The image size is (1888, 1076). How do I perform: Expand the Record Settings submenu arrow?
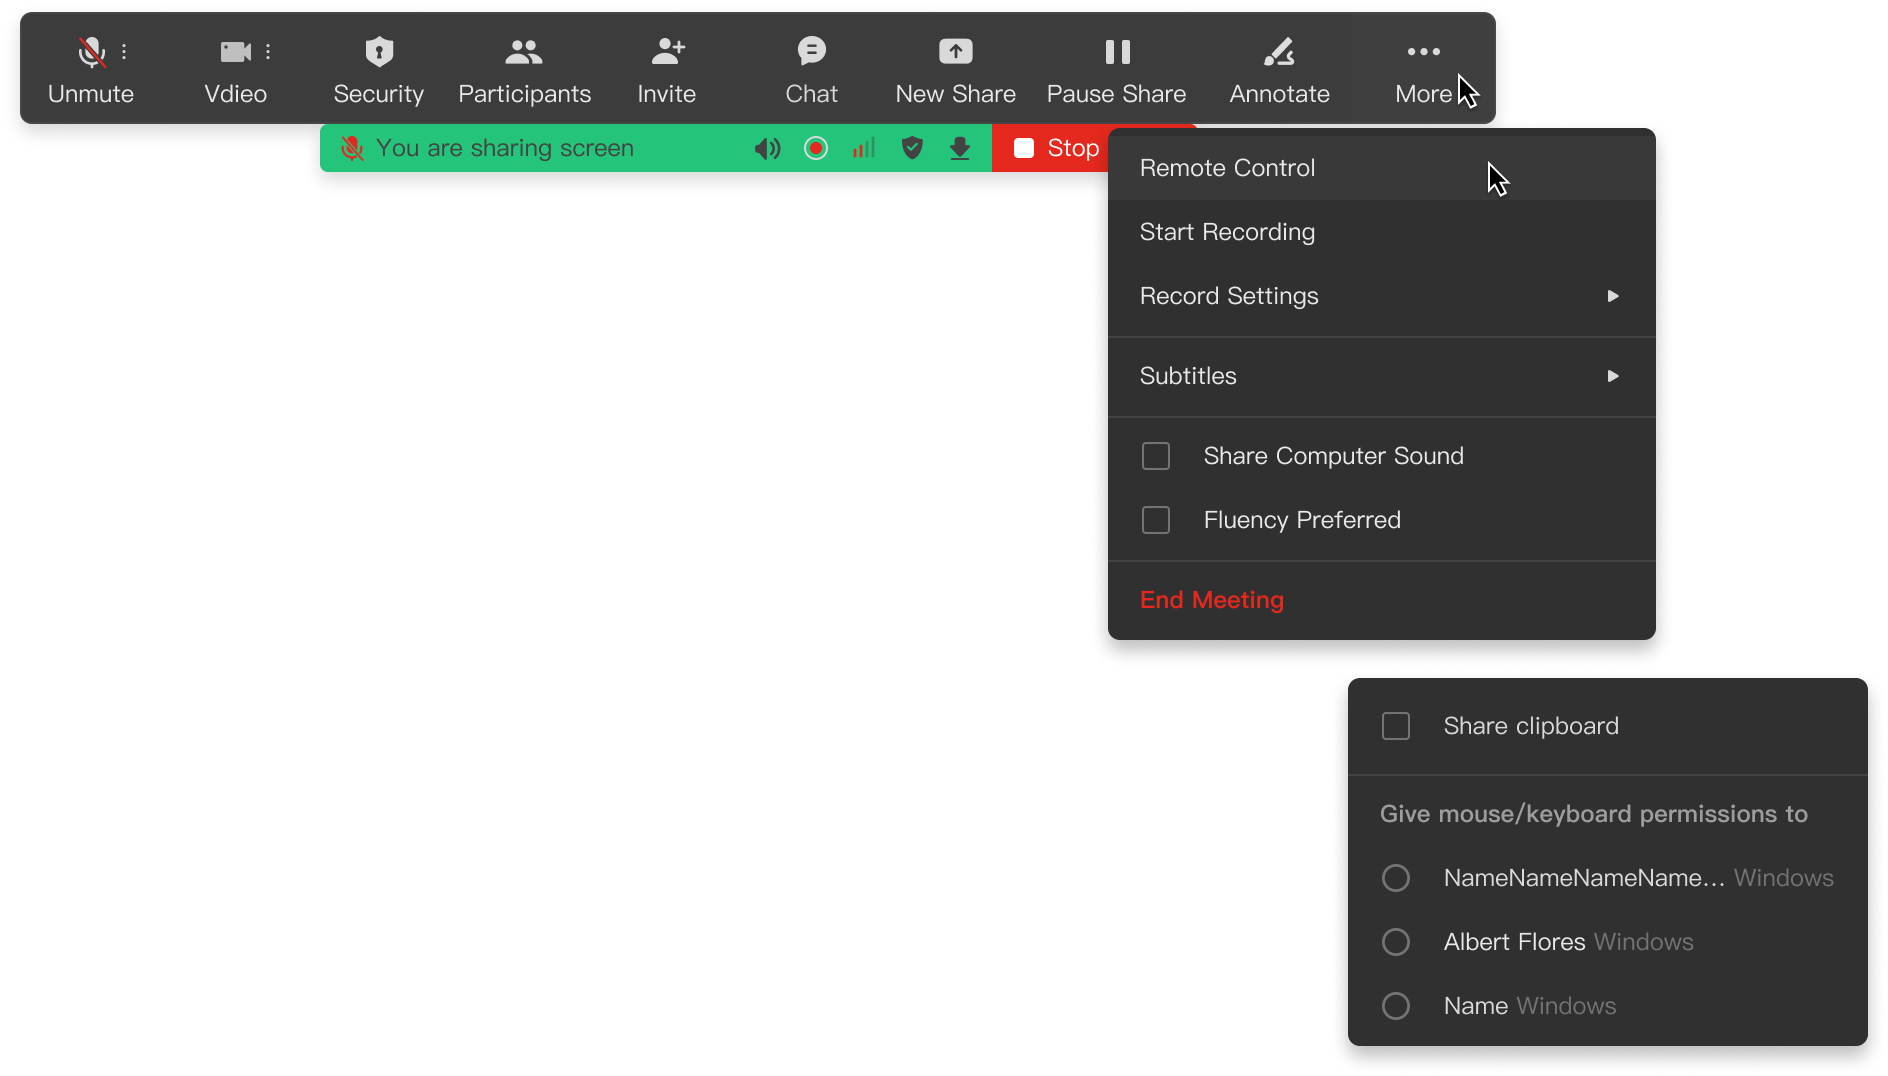click(1612, 296)
